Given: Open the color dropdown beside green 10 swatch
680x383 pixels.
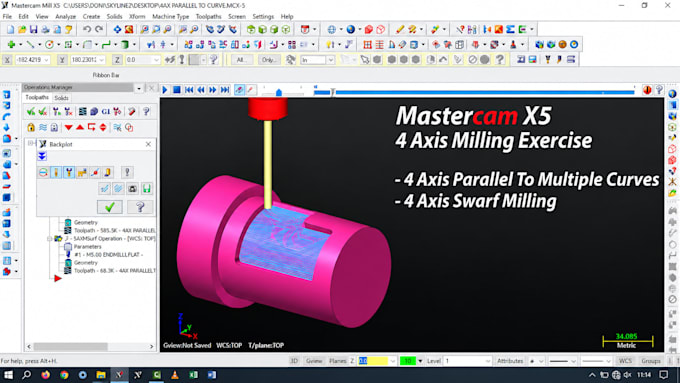Looking at the screenshot, I should coord(420,361).
